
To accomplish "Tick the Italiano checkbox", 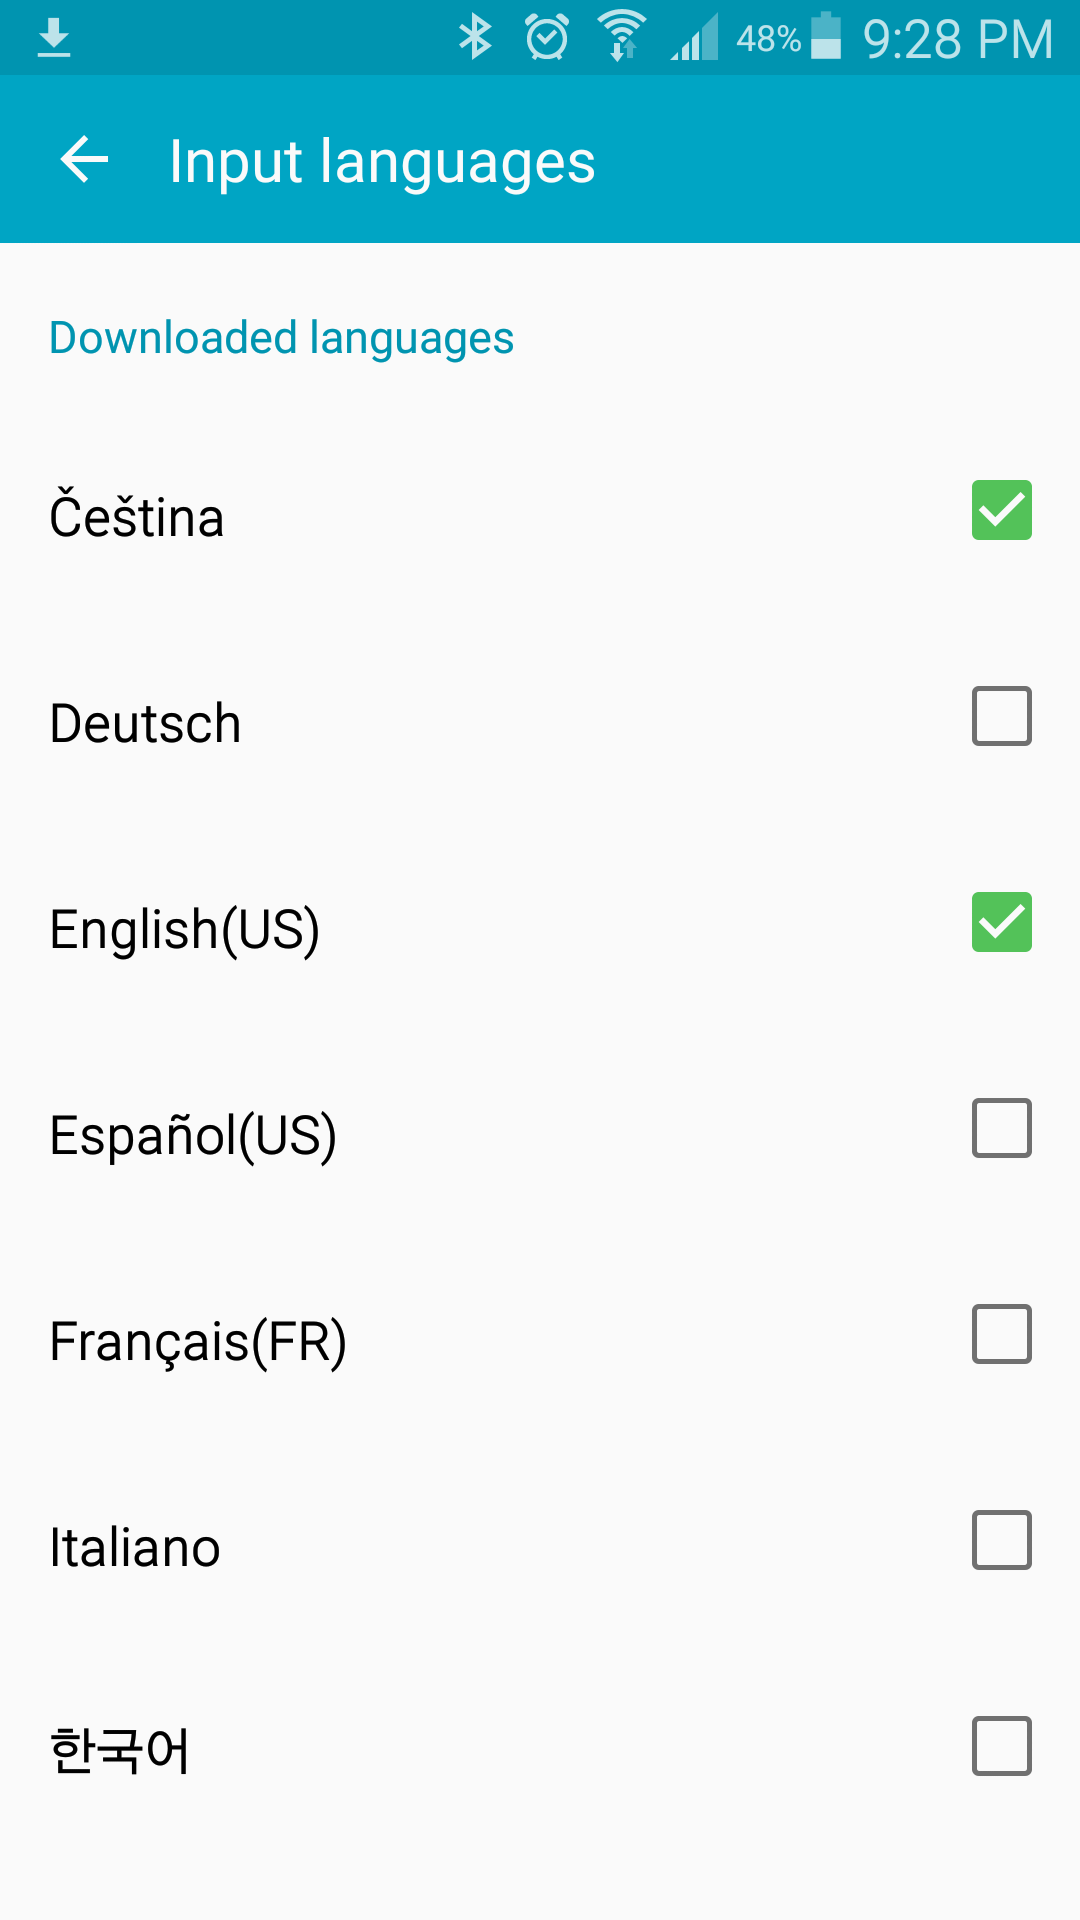I will click(1001, 1540).
